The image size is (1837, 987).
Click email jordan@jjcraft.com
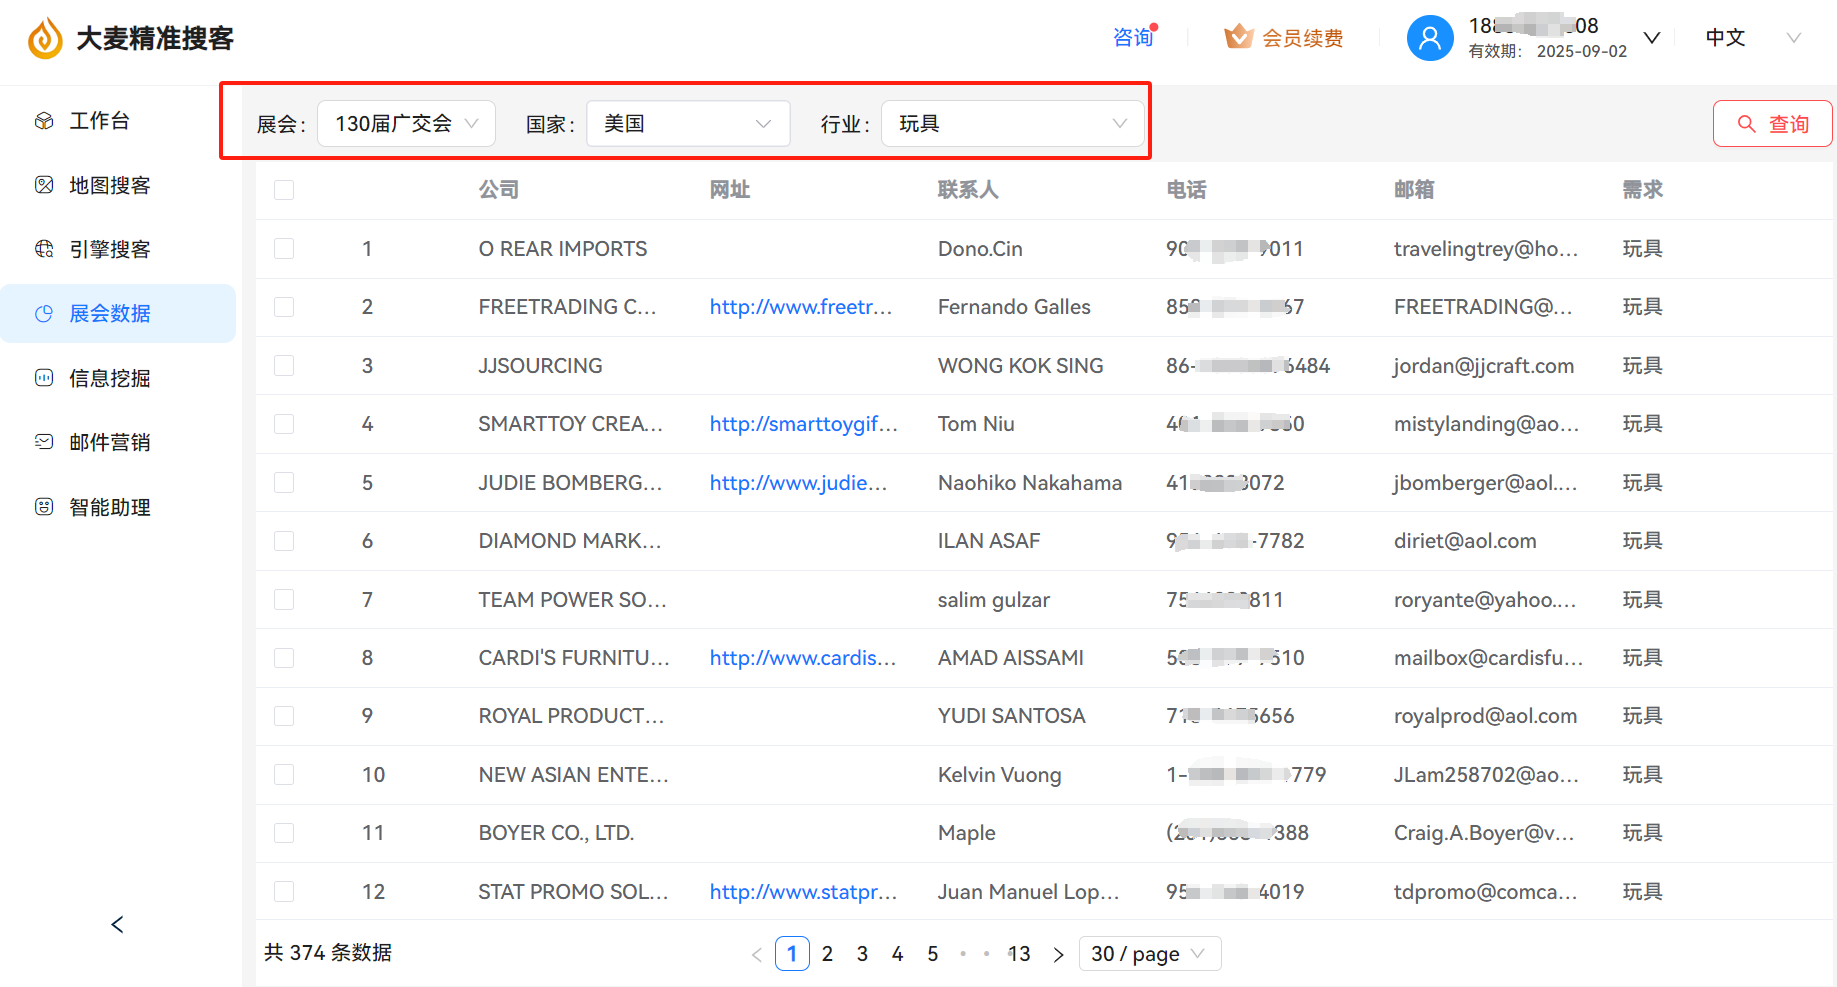(1484, 366)
